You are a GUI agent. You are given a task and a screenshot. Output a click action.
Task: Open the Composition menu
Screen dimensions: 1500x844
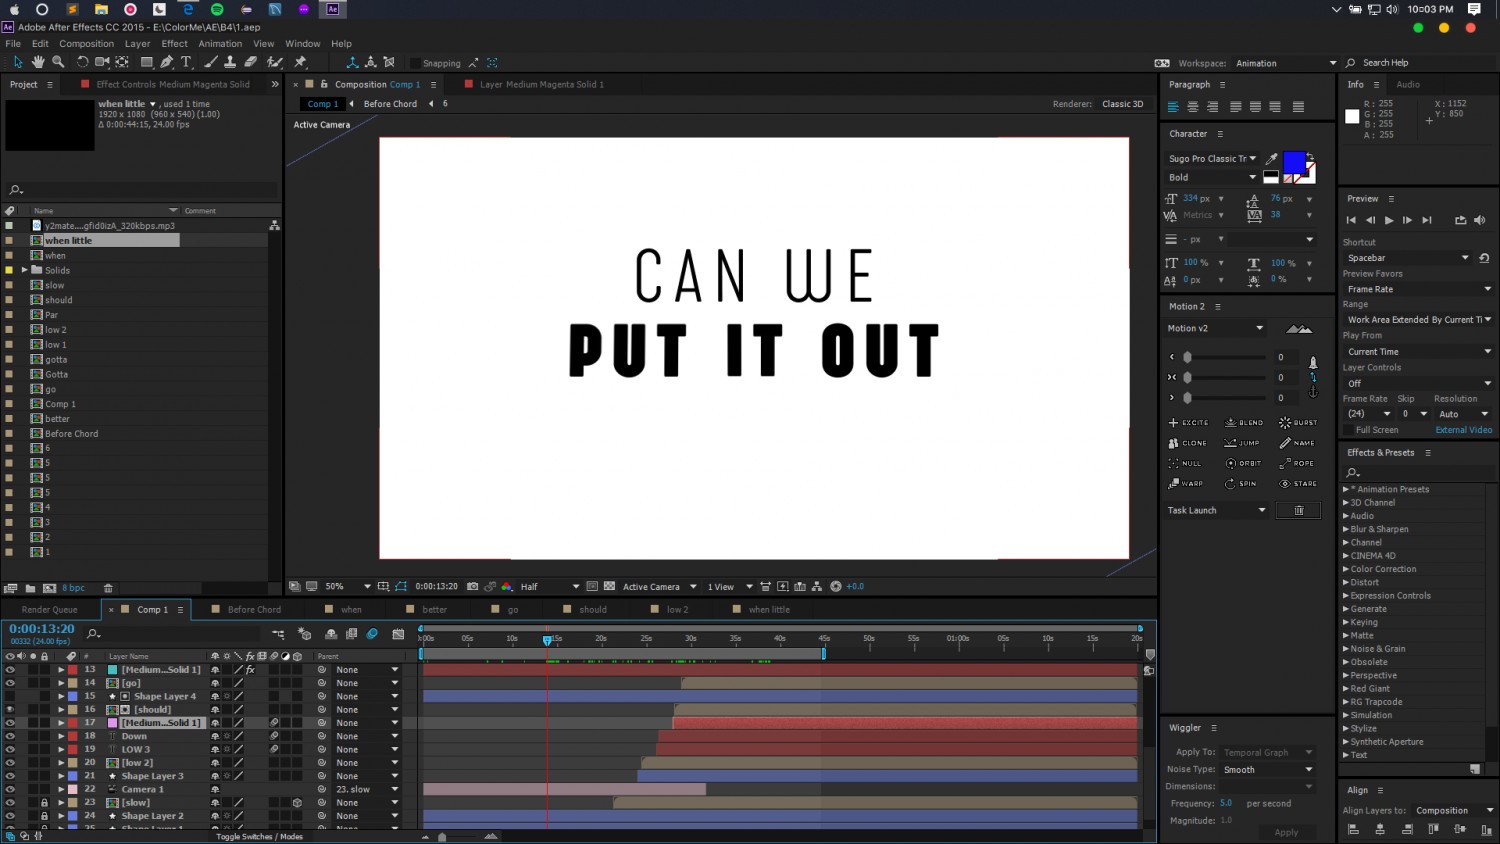(87, 44)
